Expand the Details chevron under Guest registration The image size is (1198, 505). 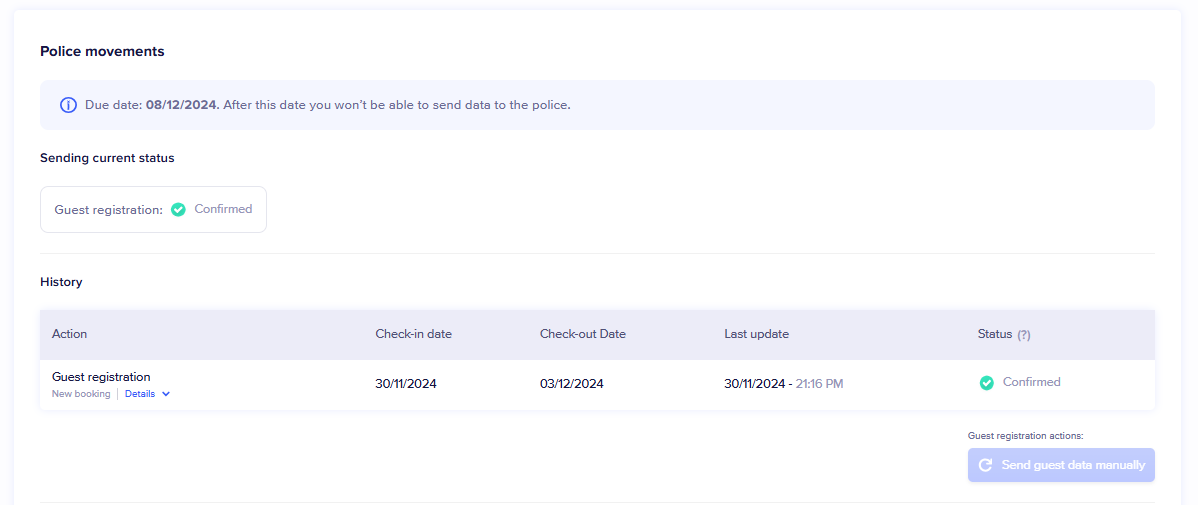click(166, 394)
